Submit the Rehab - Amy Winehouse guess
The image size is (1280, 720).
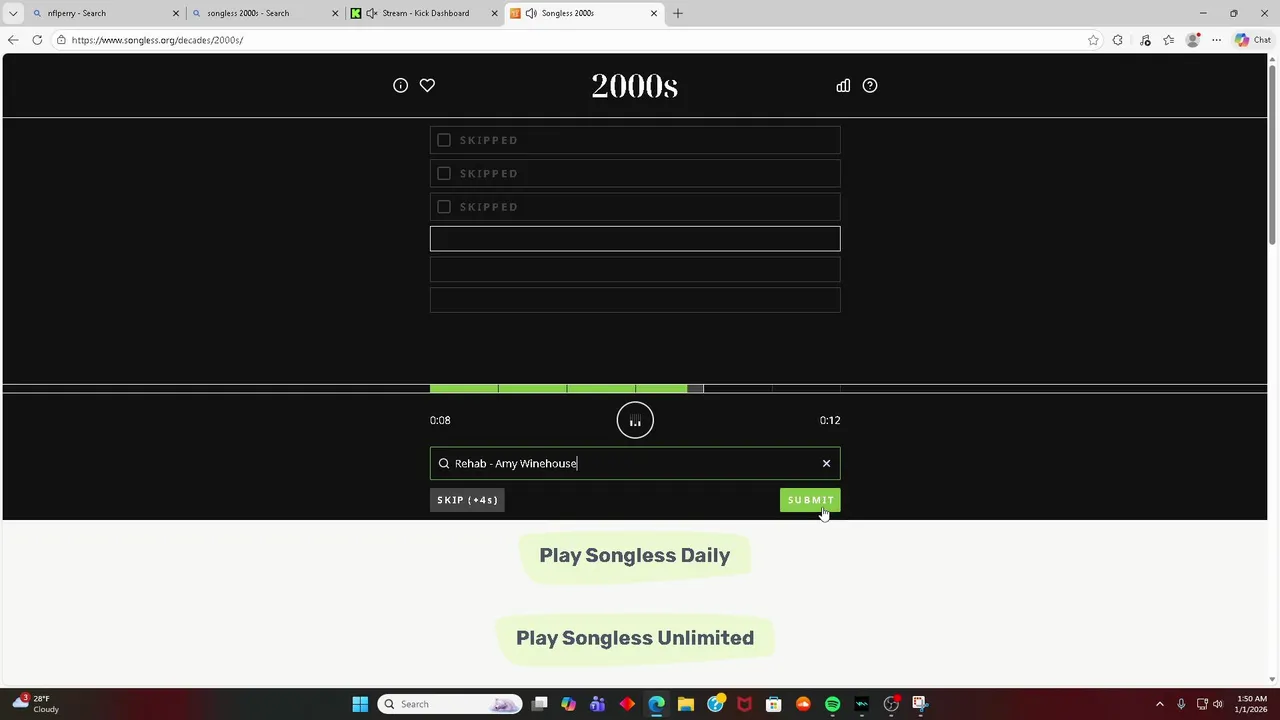click(x=810, y=500)
